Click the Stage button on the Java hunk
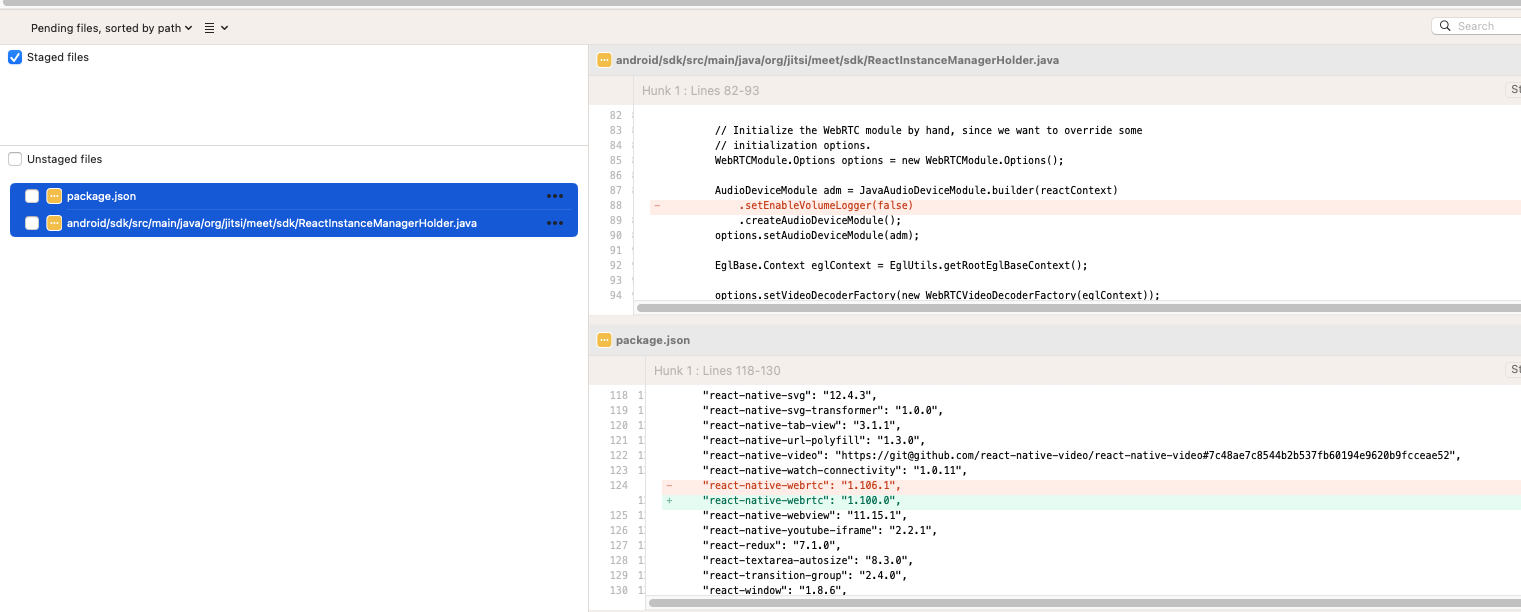1521x612 pixels. [x=1515, y=89]
